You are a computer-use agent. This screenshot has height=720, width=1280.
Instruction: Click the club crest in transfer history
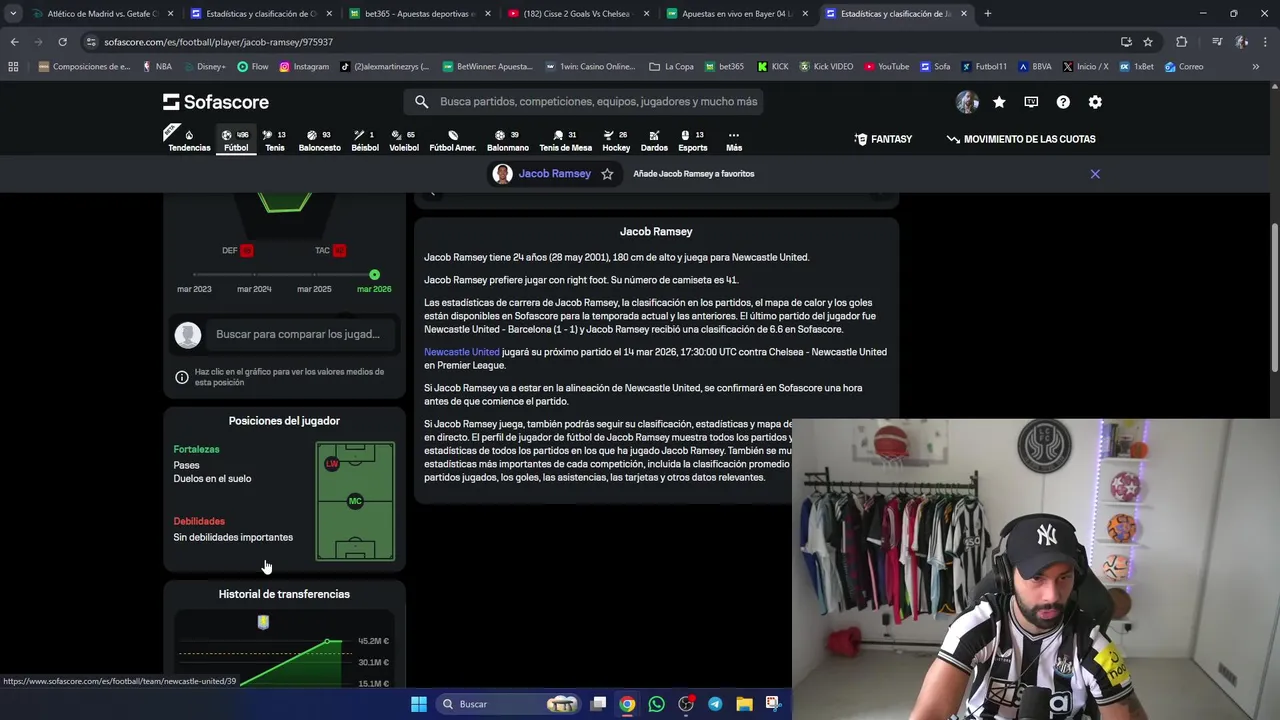pos(263,622)
